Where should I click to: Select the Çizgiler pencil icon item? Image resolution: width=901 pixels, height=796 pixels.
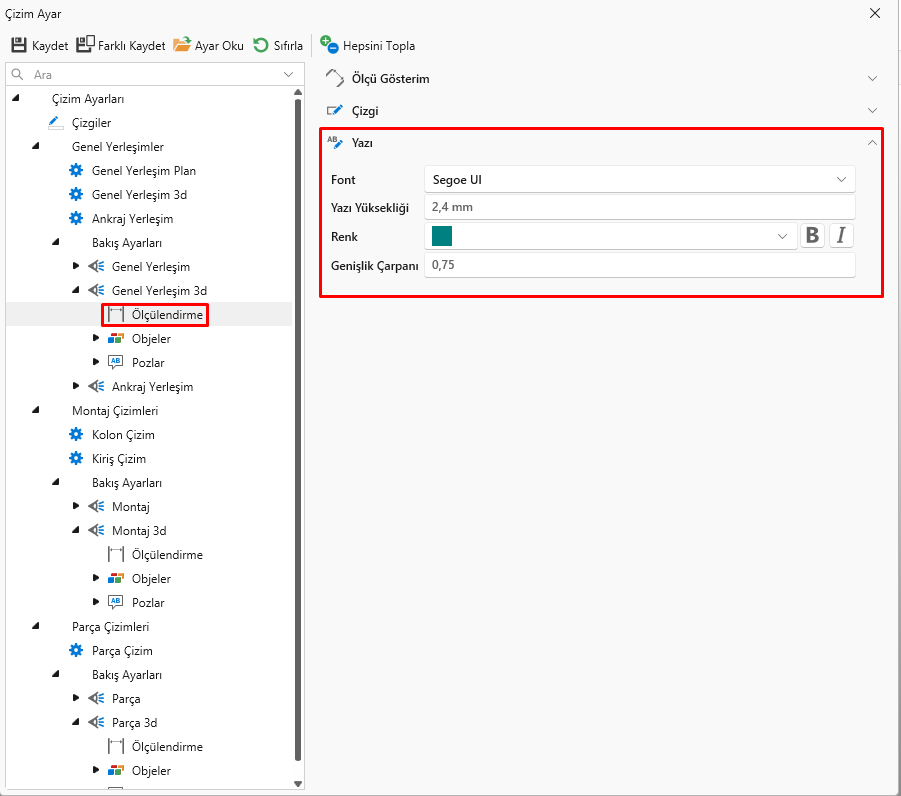click(x=55, y=123)
